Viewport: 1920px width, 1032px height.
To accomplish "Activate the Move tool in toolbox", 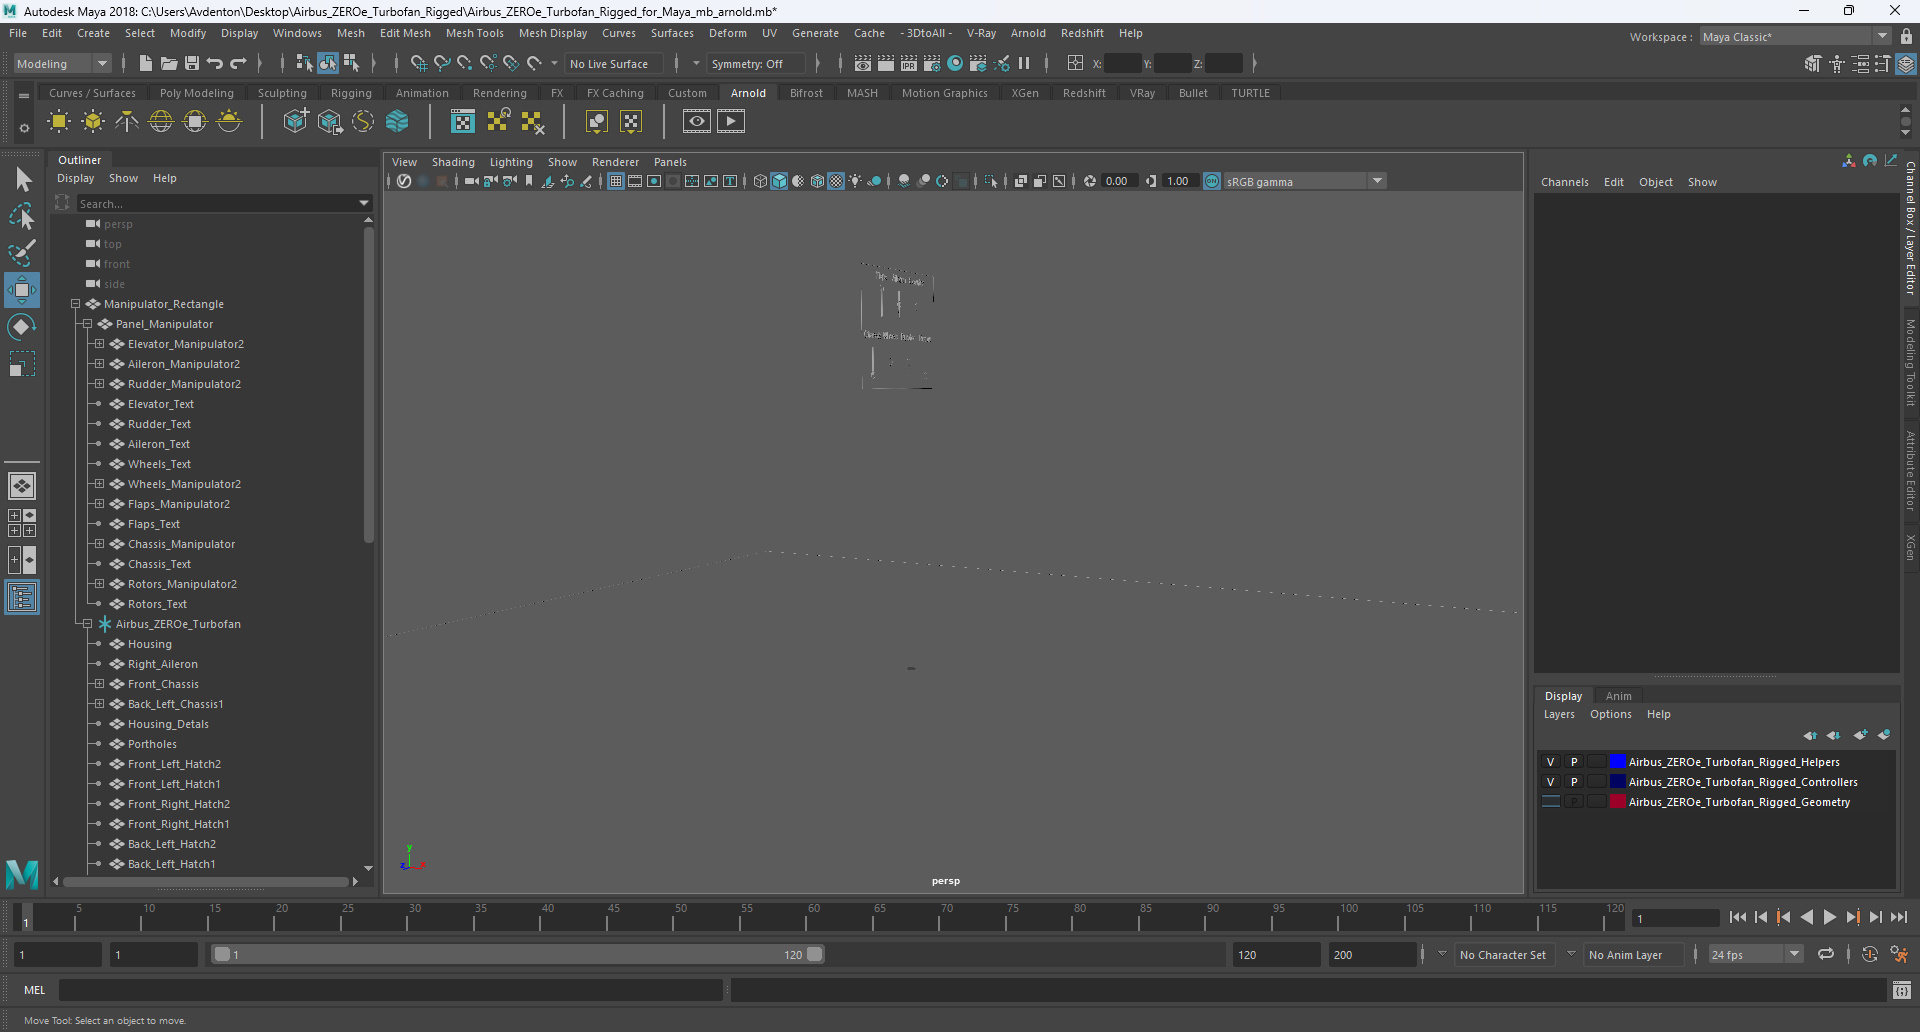I will click(x=22, y=290).
